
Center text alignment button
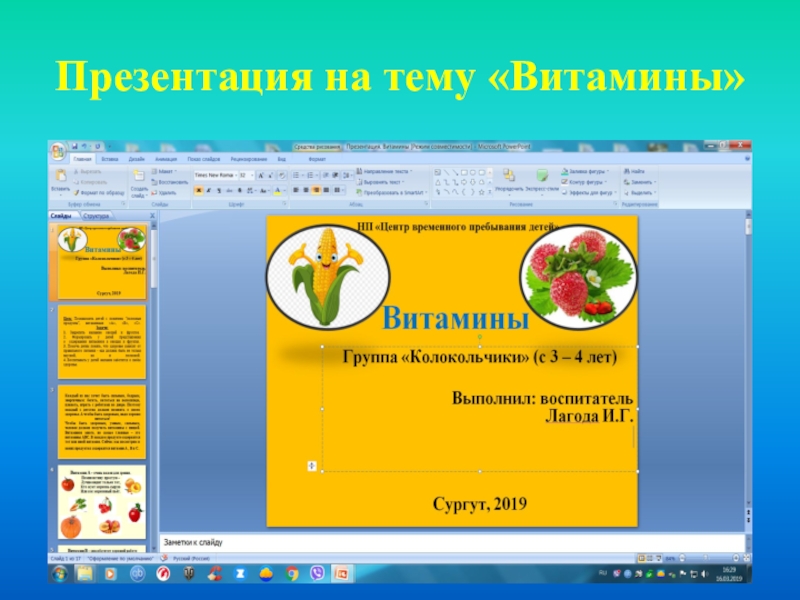pyautogui.click(x=306, y=190)
